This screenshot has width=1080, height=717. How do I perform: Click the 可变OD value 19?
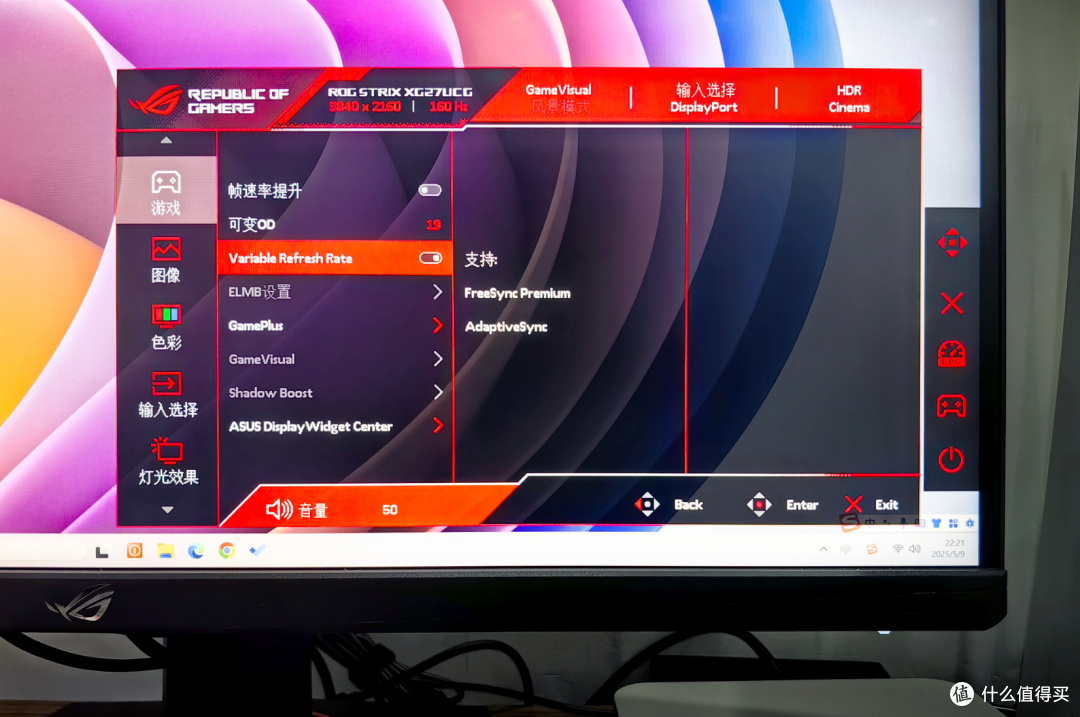[x=433, y=225]
